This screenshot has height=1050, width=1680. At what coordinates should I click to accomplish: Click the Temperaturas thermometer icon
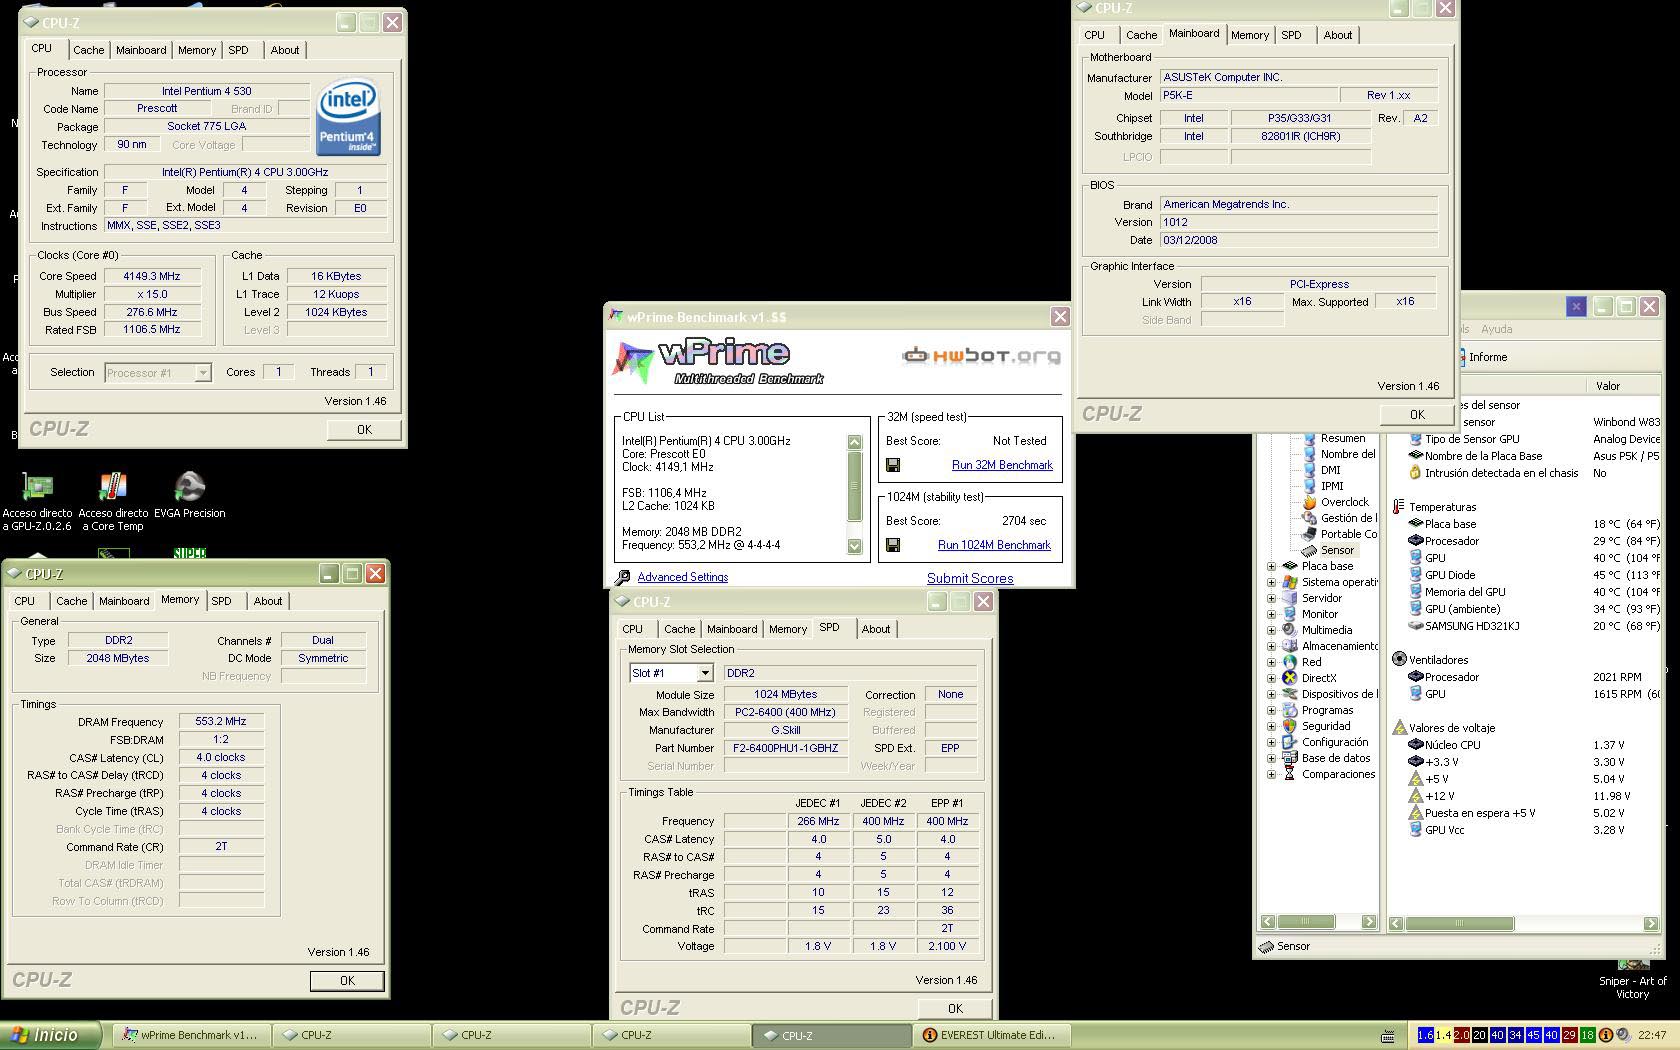coord(1398,507)
